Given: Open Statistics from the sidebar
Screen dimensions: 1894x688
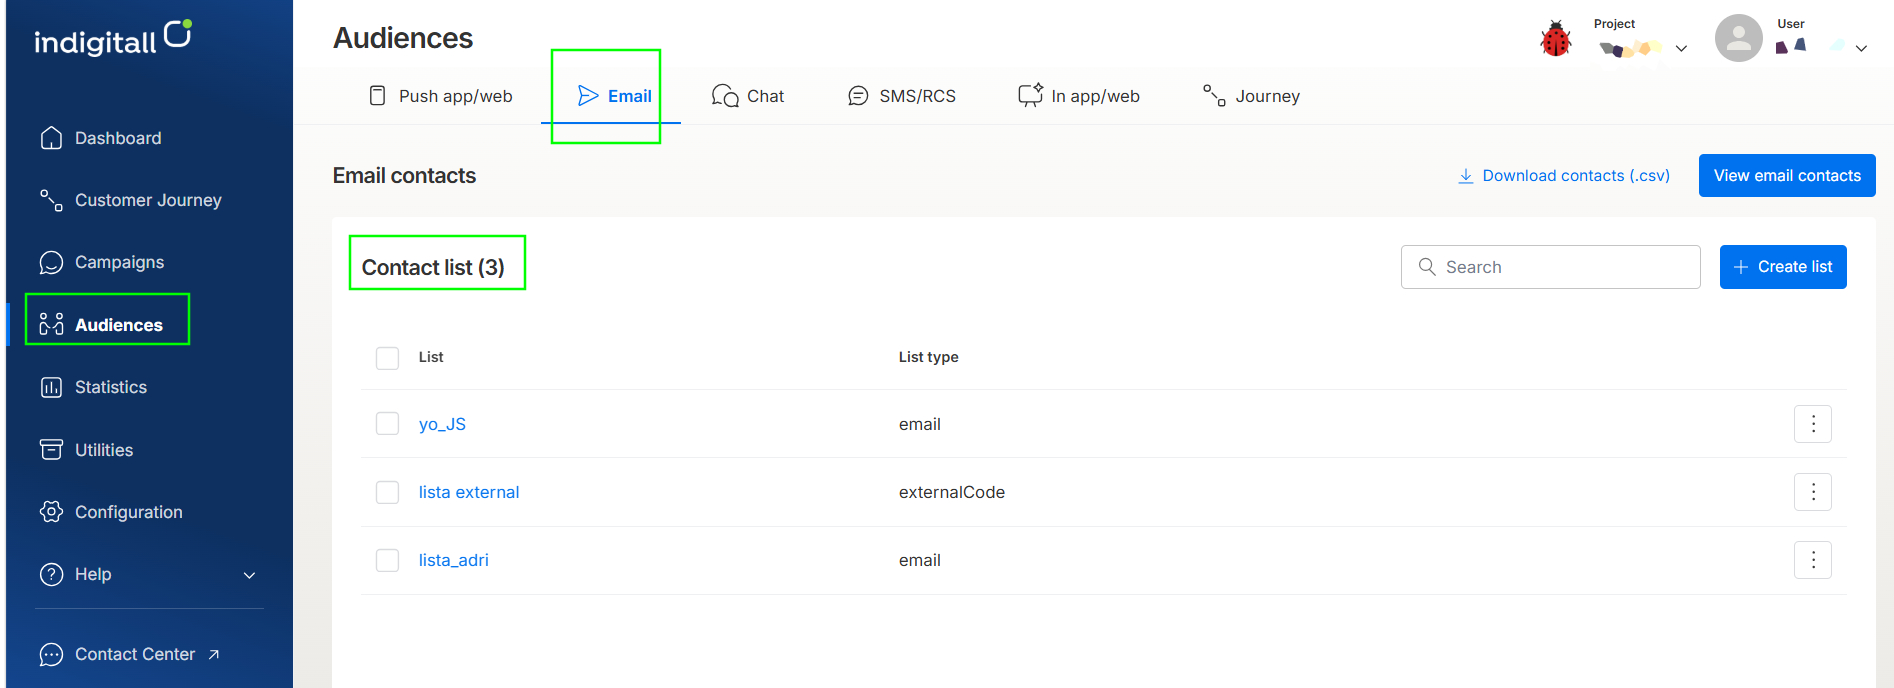Looking at the screenshot, I should (111, 387).
